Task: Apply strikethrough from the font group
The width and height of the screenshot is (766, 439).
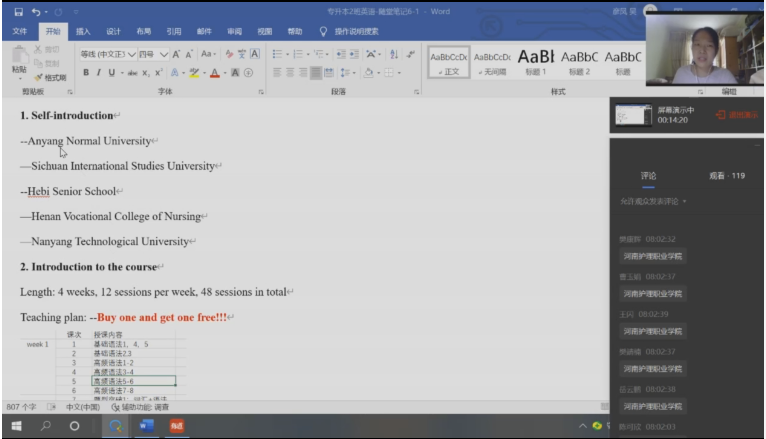Action: click(x=131, y=73)
